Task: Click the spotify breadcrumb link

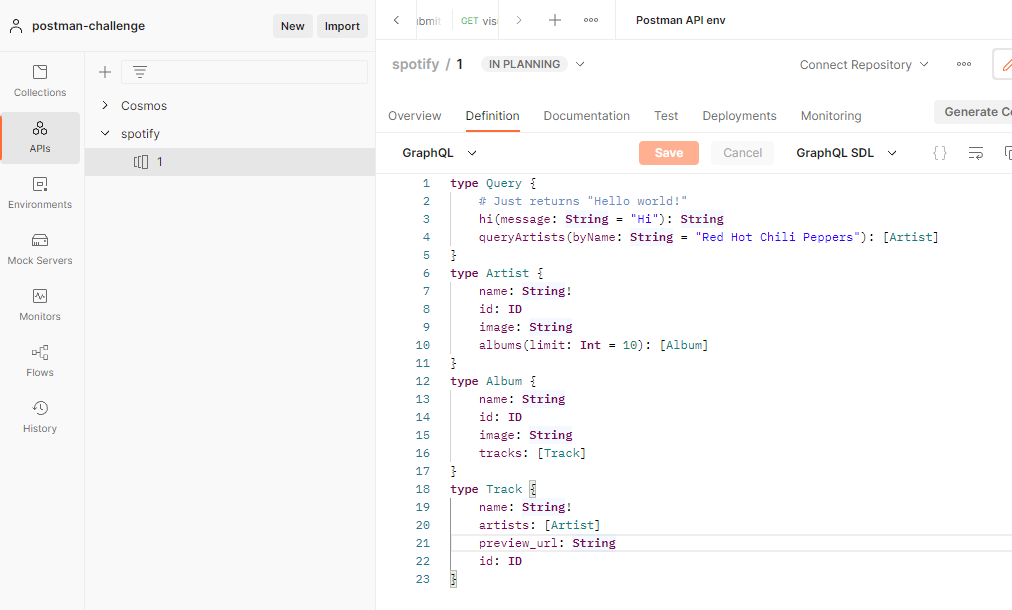Action: [x=416, y=64]
